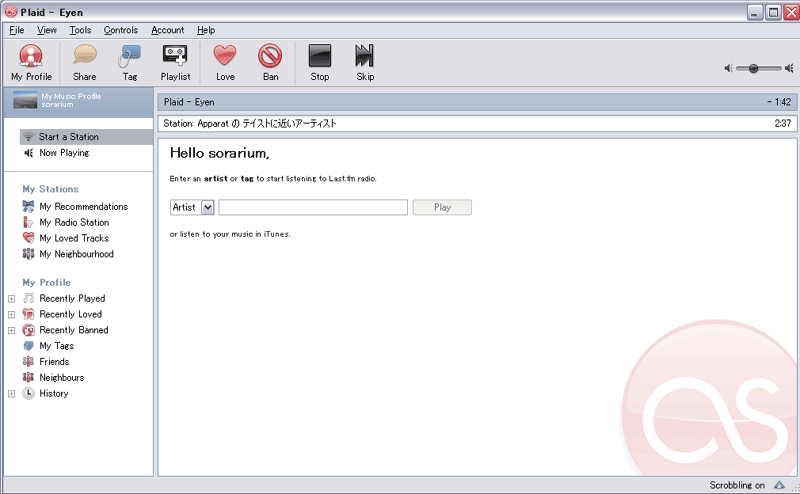Expand the Recently Played list
Screen dimensions: 800x494
[x=11, y=299]
